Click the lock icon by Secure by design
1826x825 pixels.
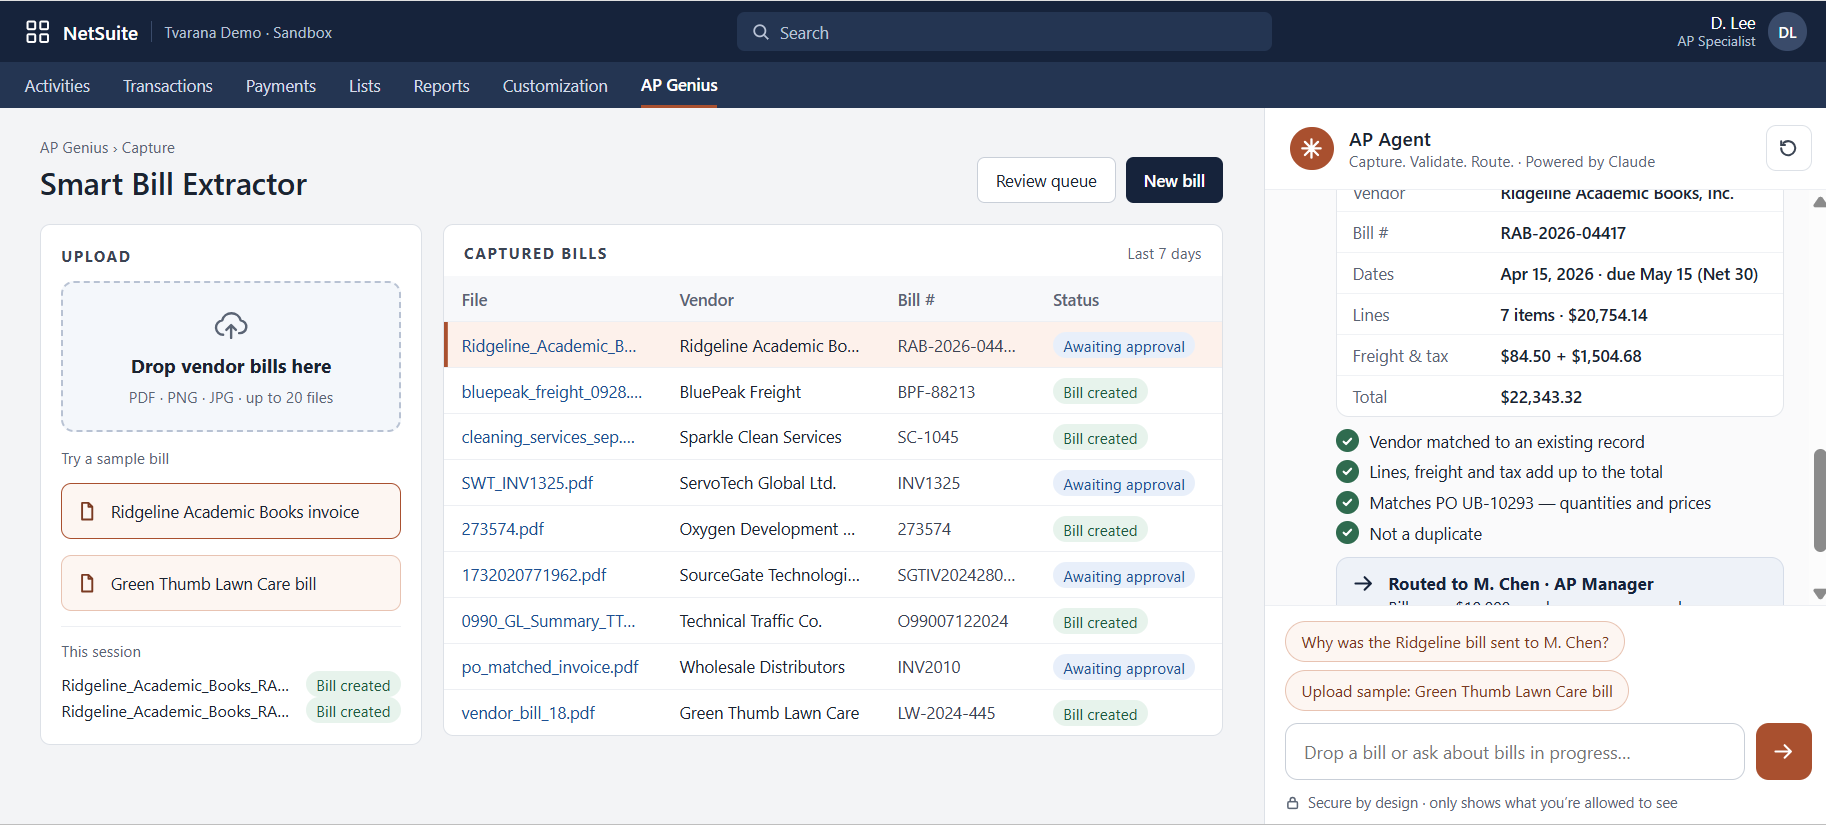tap(1292, 803)
